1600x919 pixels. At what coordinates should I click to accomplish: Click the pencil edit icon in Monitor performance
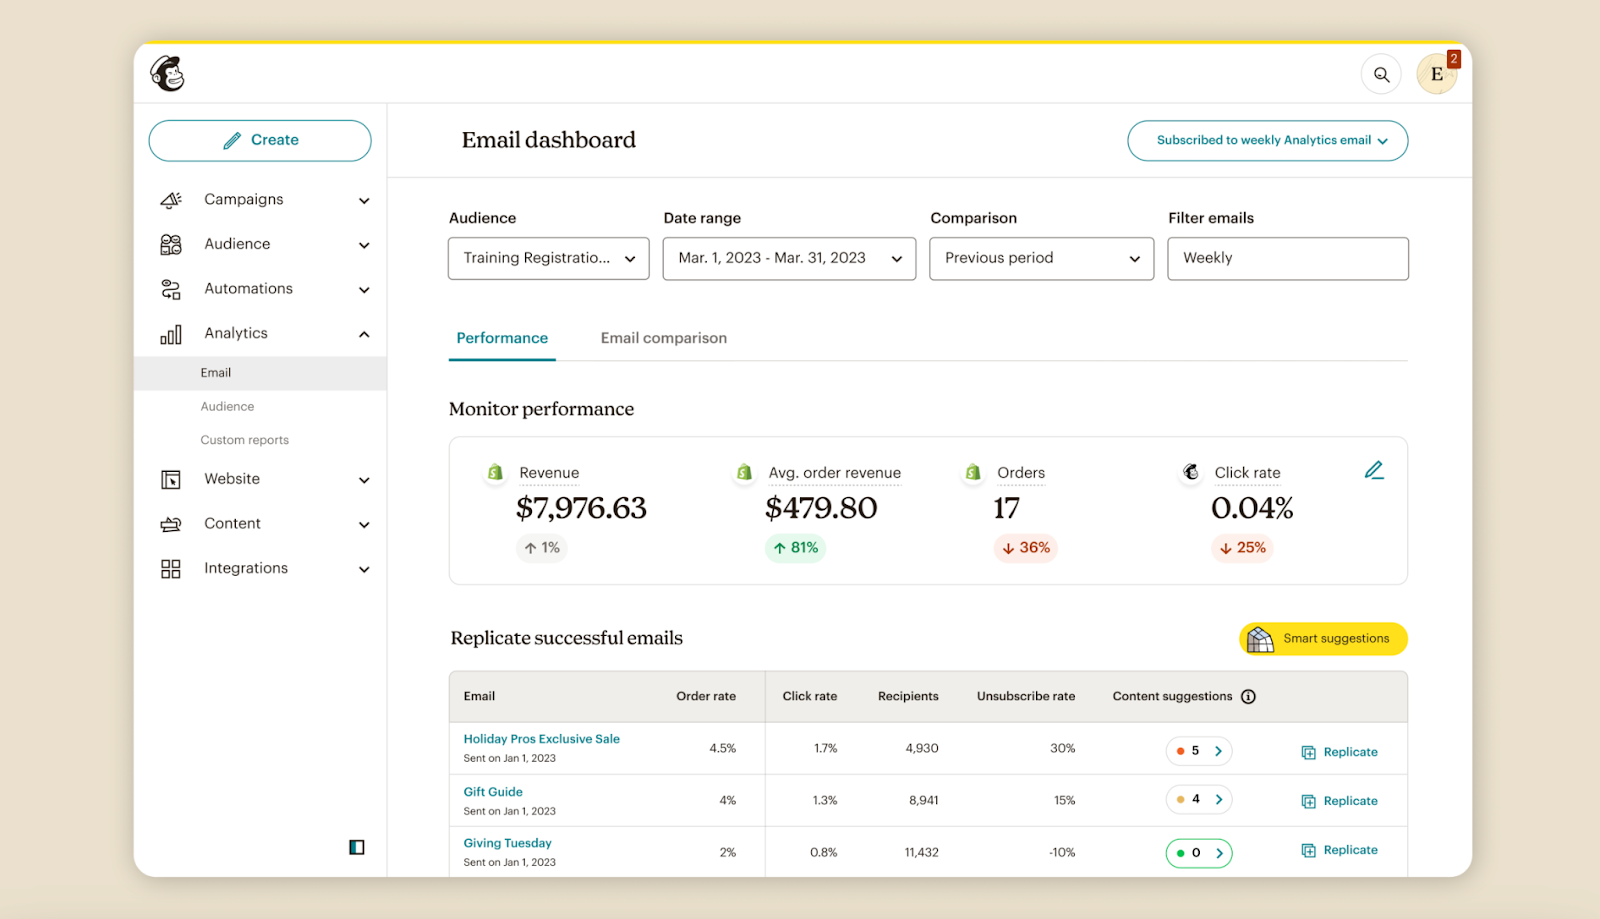(x=1374, y=470)
